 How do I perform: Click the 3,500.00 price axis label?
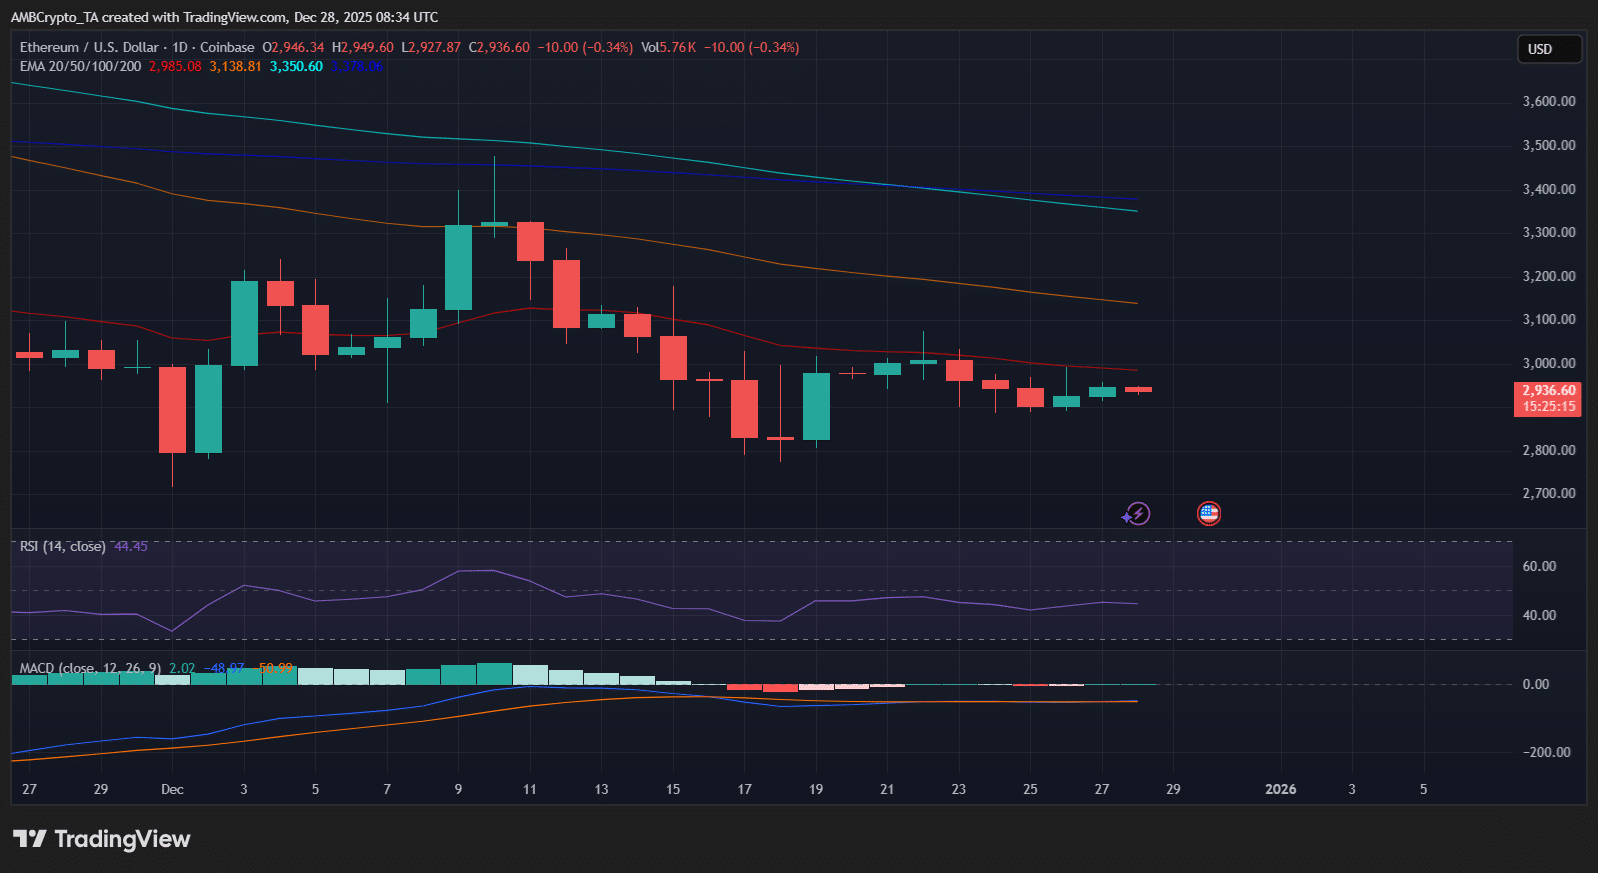click(x=1549, y=145)
